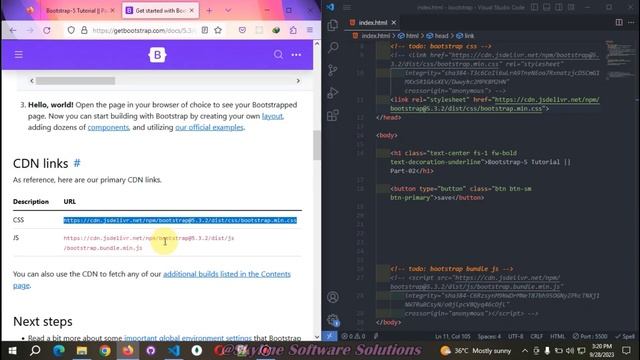Click the page vertical scrollbar thumb
The width and height of the screenshot is (640, 360).
click(317, 145)
